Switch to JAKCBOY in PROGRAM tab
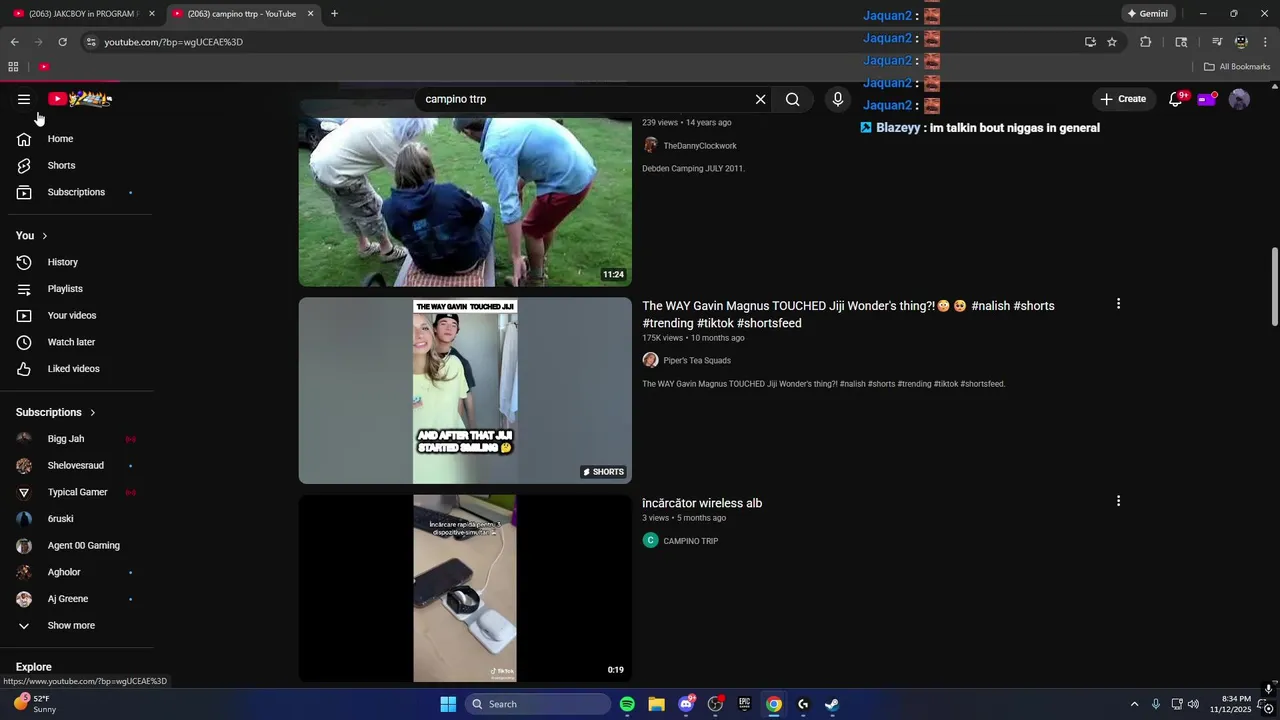The width and height of the screenshot is (1280, 720). [x=84, y=14]
